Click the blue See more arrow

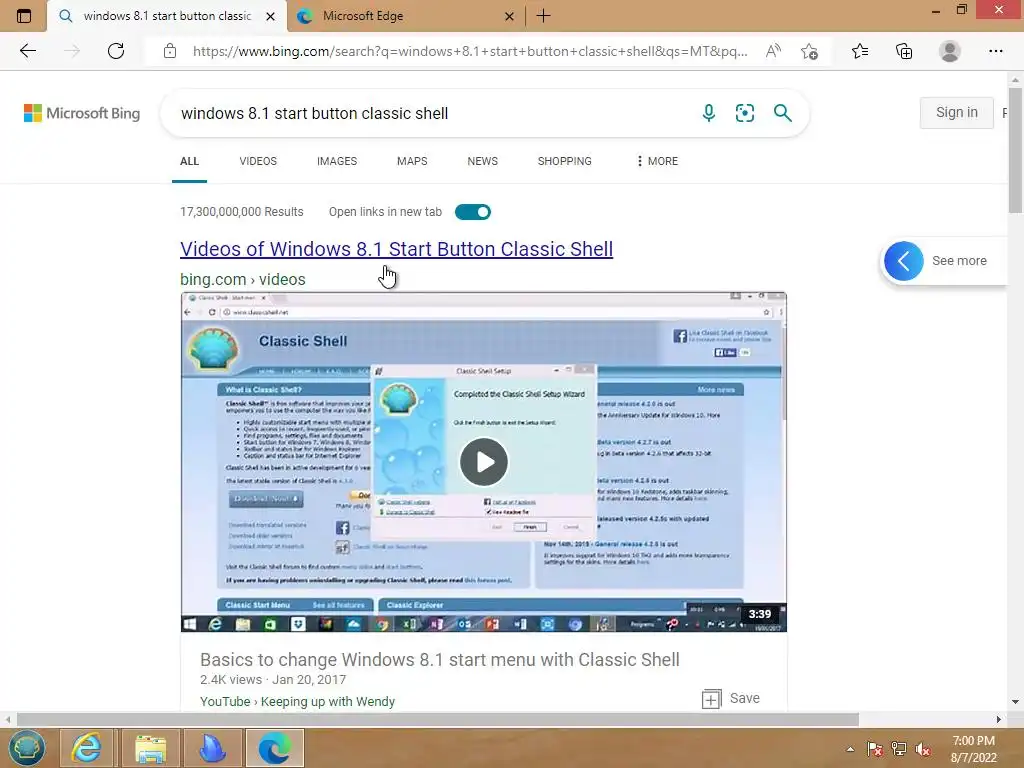(904, 261)
